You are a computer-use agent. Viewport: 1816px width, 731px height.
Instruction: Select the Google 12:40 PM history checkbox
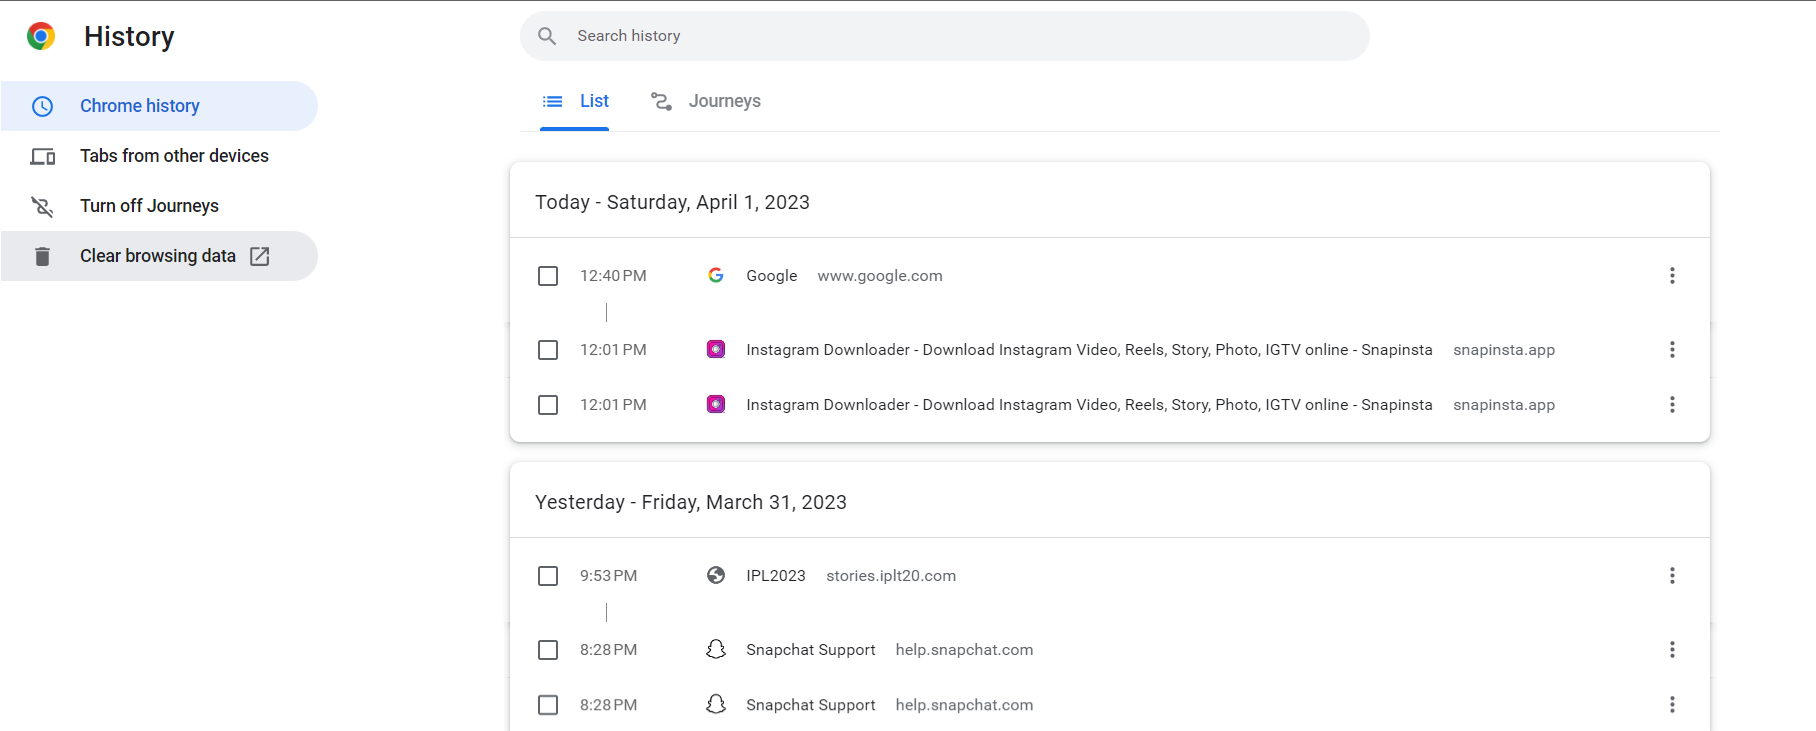pos(548,275)
